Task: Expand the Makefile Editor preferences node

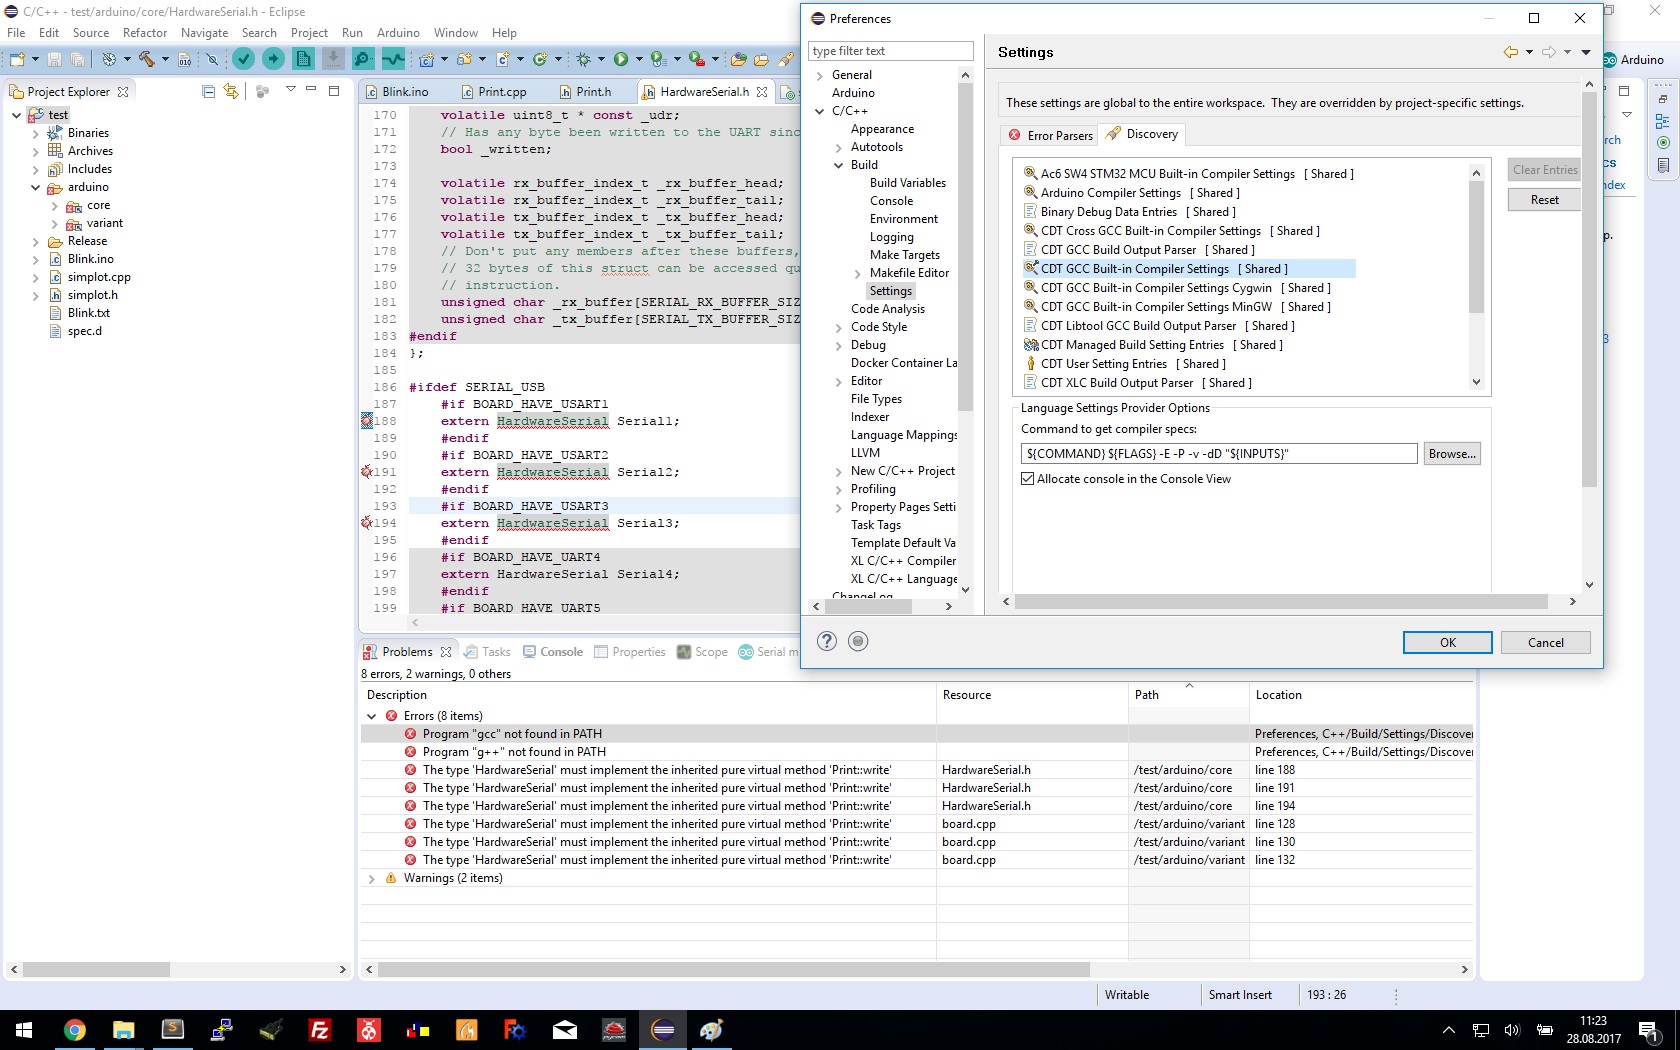Action: [x=858, y=273]
